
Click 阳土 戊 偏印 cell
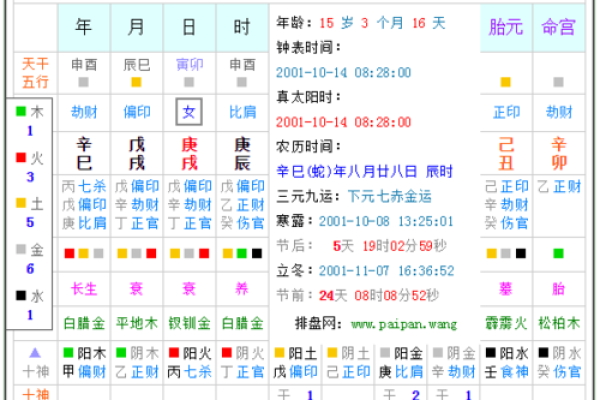click(295, 362)
